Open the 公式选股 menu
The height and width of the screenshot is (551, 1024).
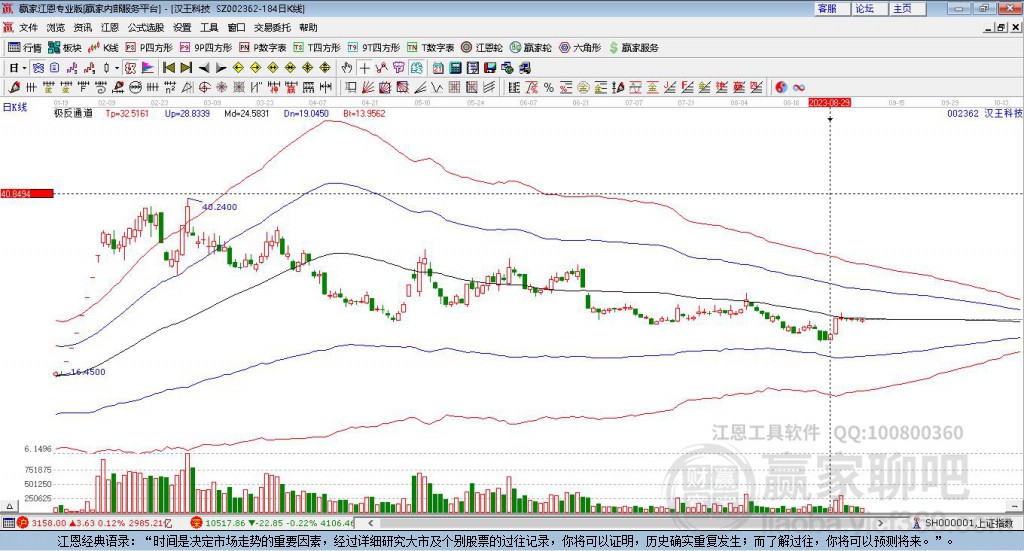[x=146, y=27]
